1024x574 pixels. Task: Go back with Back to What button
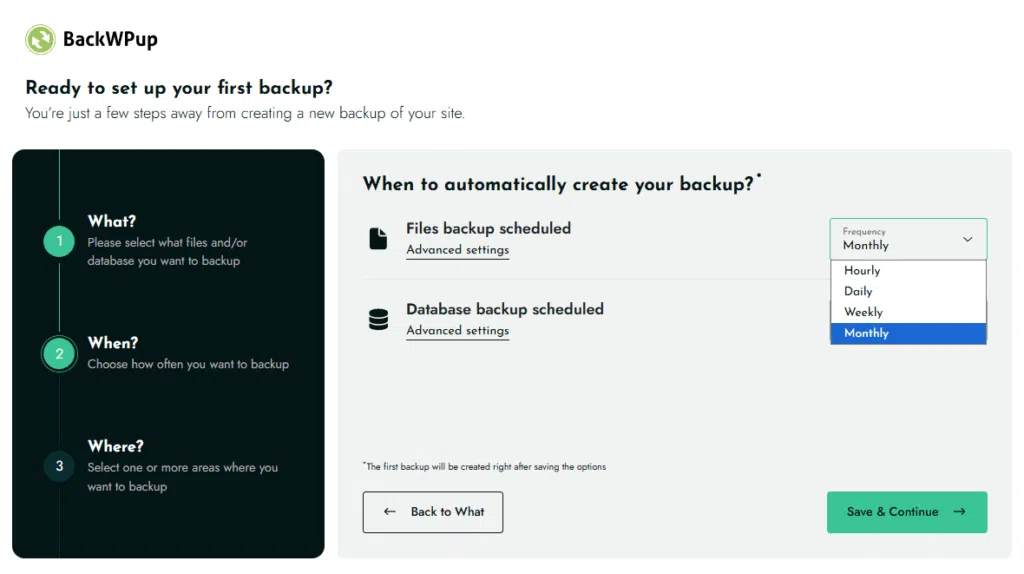432,512
